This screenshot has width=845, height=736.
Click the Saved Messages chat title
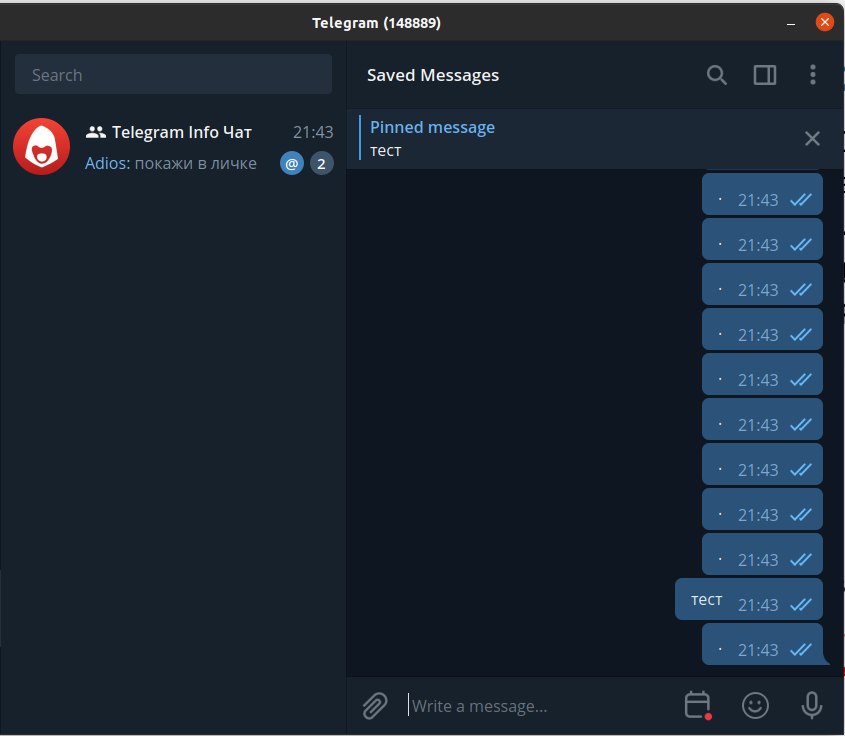click(433, 75)
